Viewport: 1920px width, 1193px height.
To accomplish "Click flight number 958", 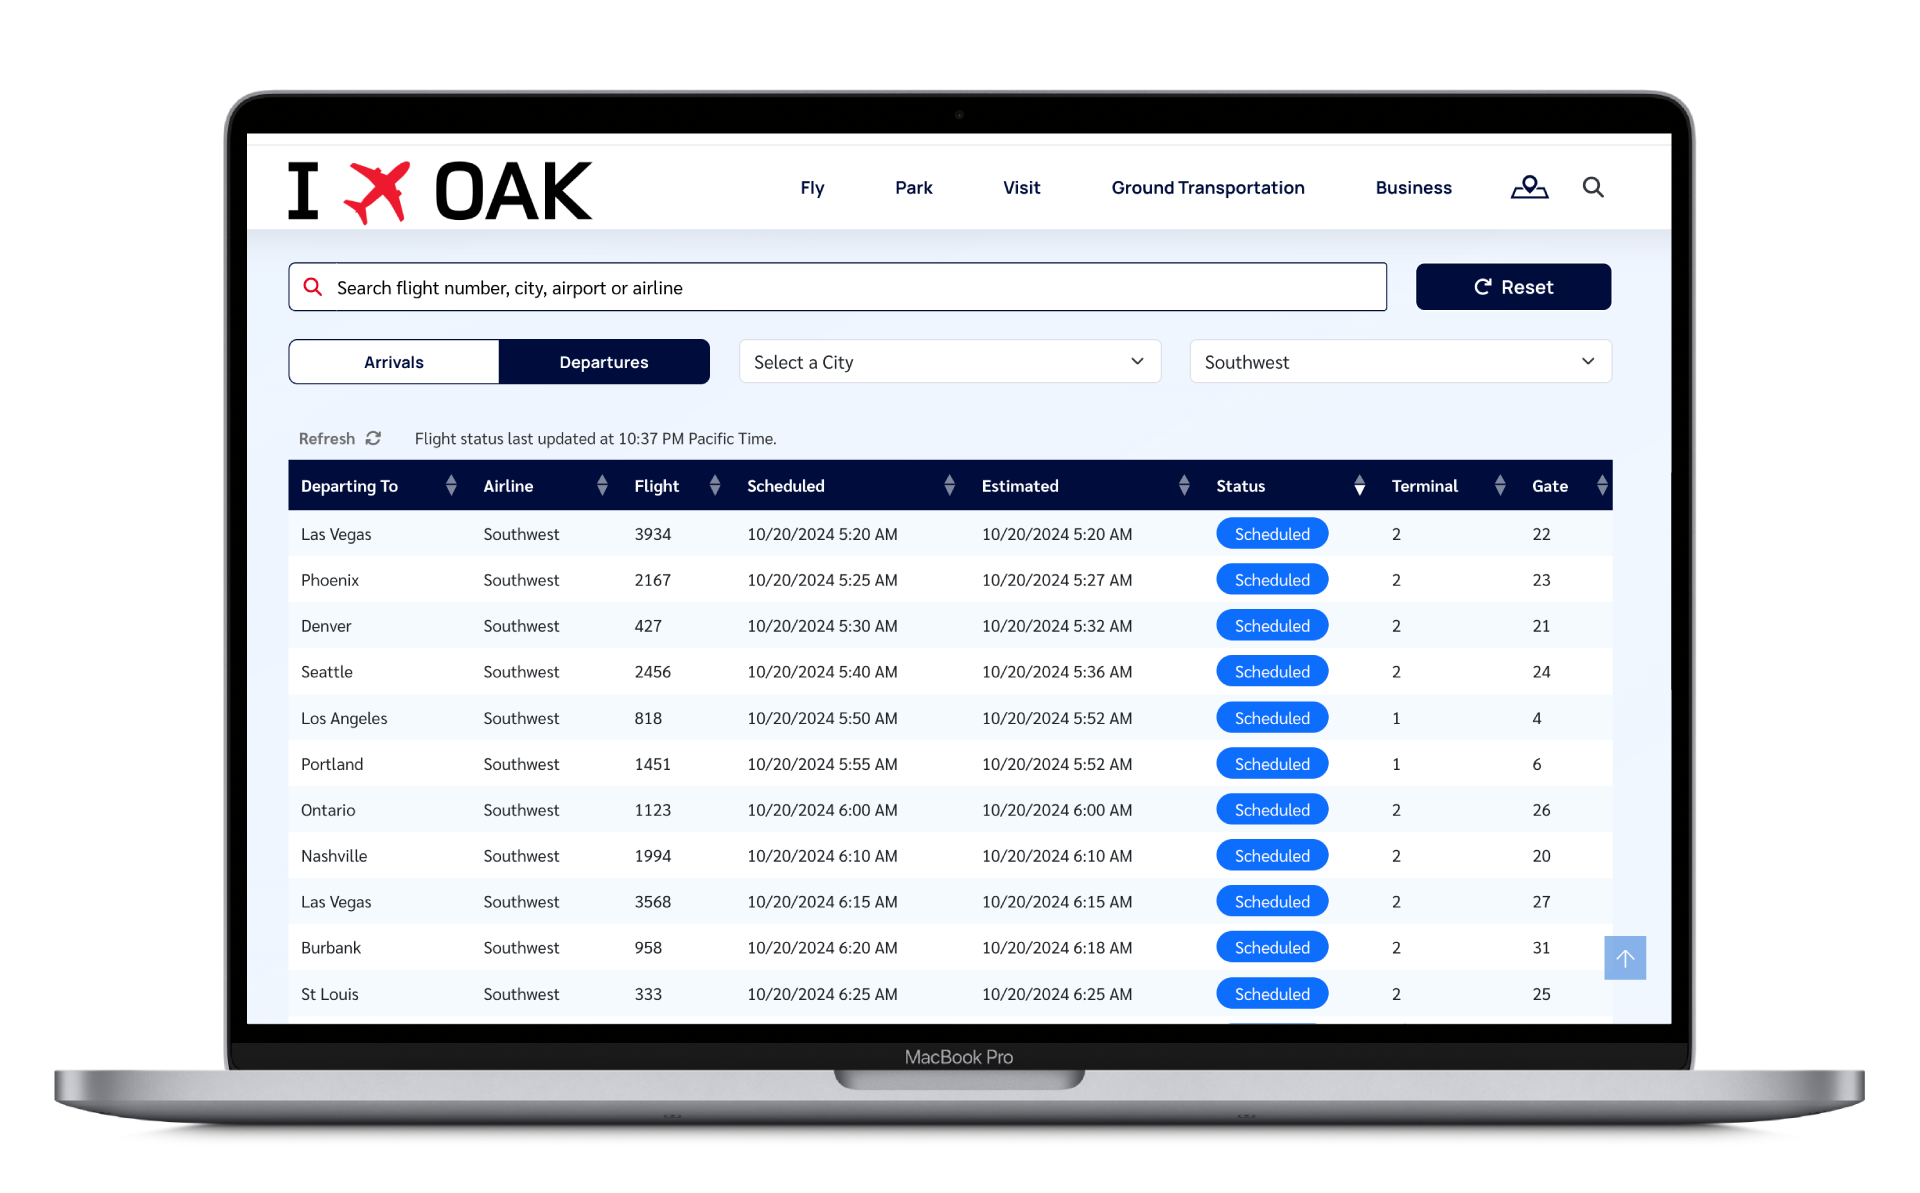I will click(x=648, y=948).
